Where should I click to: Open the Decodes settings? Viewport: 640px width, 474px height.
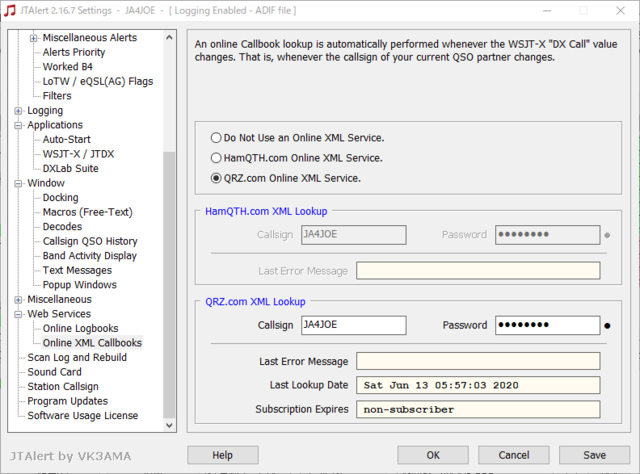(x=62, y=227)
